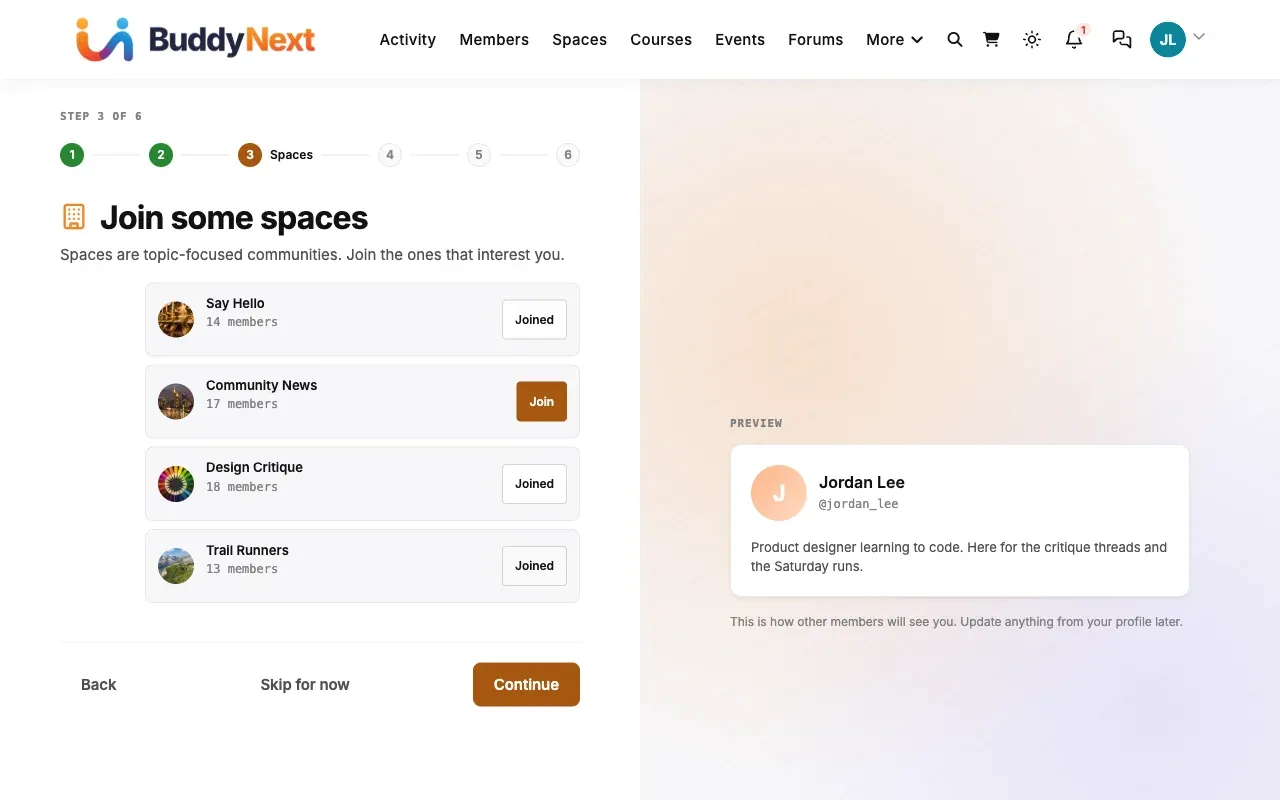Go to Activity in navigation
This screenshot has height=800, width=1280.
408,40
